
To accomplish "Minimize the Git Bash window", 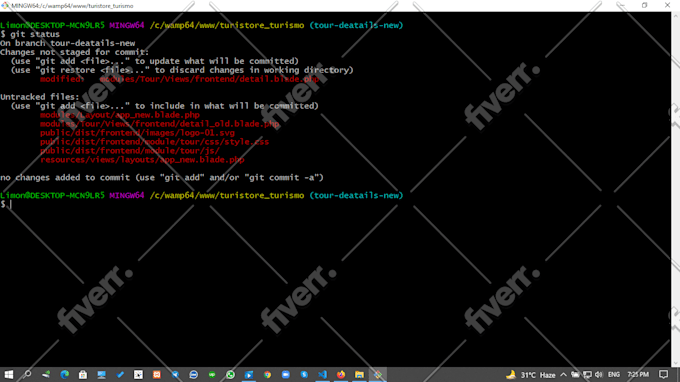I will tap(622, 6).
